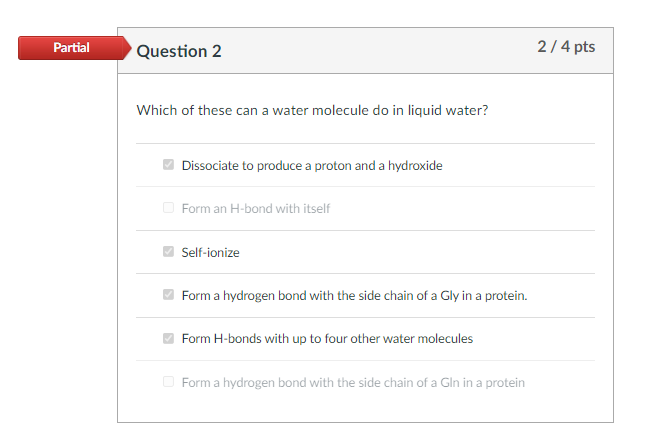Click the 'Form H-bonds with up to four' label
The width and height of the screenshot is (661, 448).
[x=327, y=338]
